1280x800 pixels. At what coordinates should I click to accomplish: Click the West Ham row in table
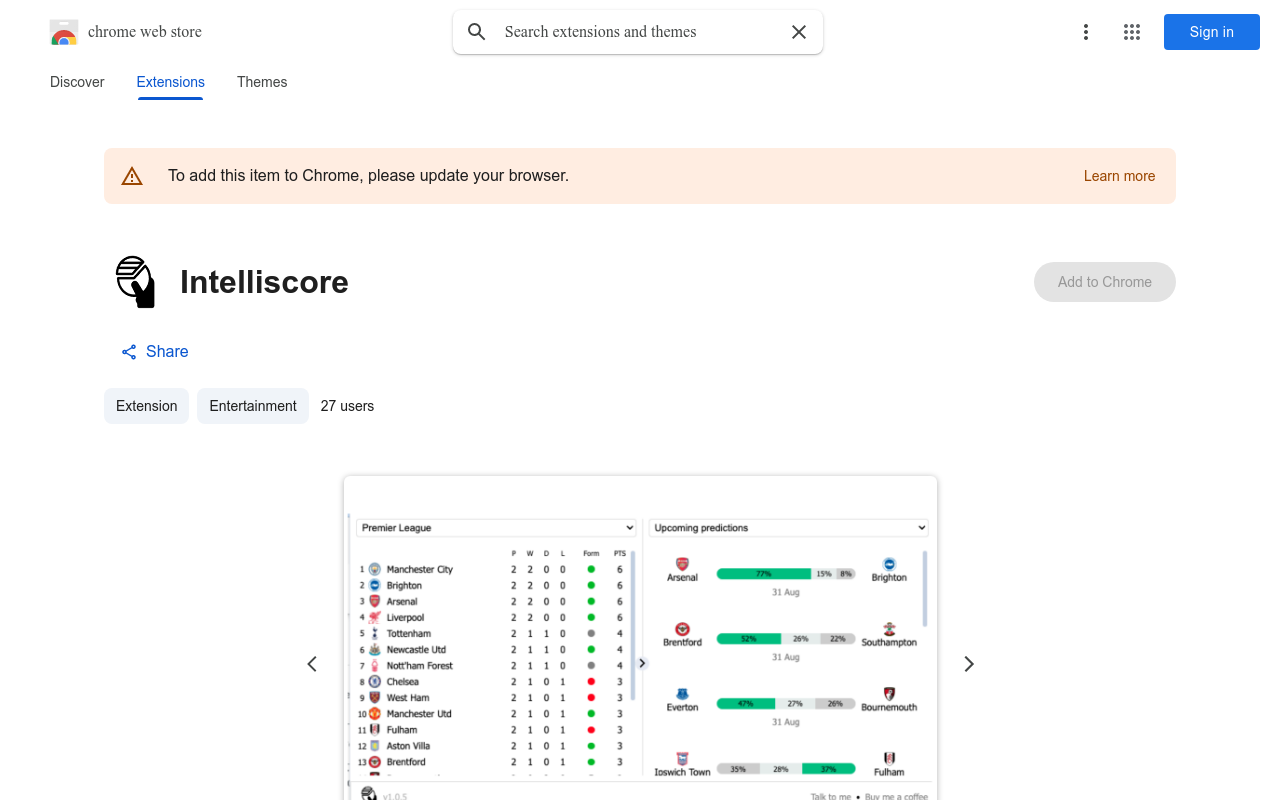click(492, 697)
